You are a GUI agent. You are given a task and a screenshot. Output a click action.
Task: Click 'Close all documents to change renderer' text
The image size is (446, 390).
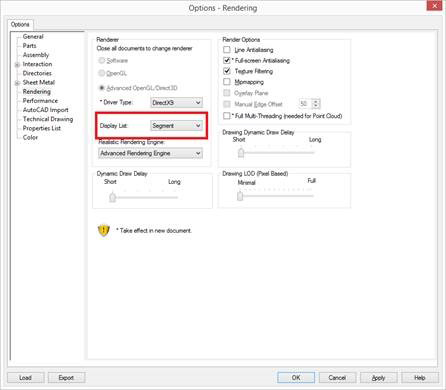pyautogui.click(x=144, y=48)
